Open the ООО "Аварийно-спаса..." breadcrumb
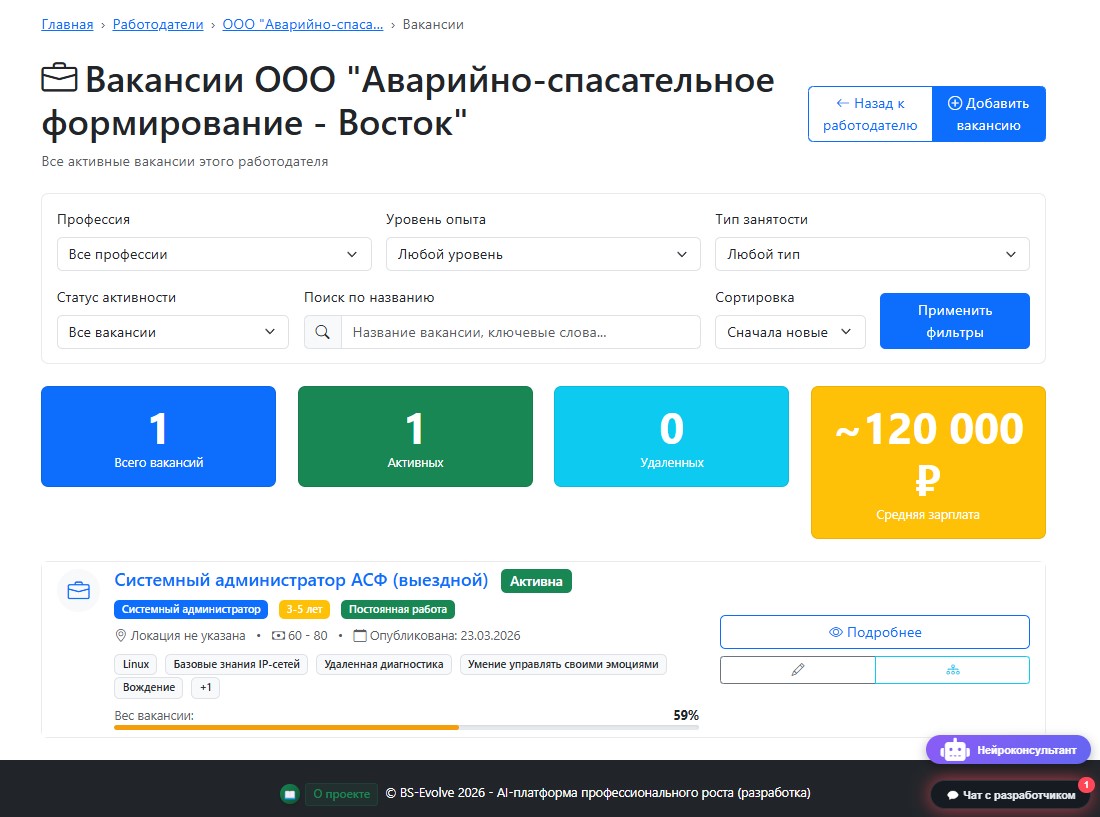Image resolution: width=1100 pixels, height=817 pixels. pyautogui.click(x=303, y=25)
